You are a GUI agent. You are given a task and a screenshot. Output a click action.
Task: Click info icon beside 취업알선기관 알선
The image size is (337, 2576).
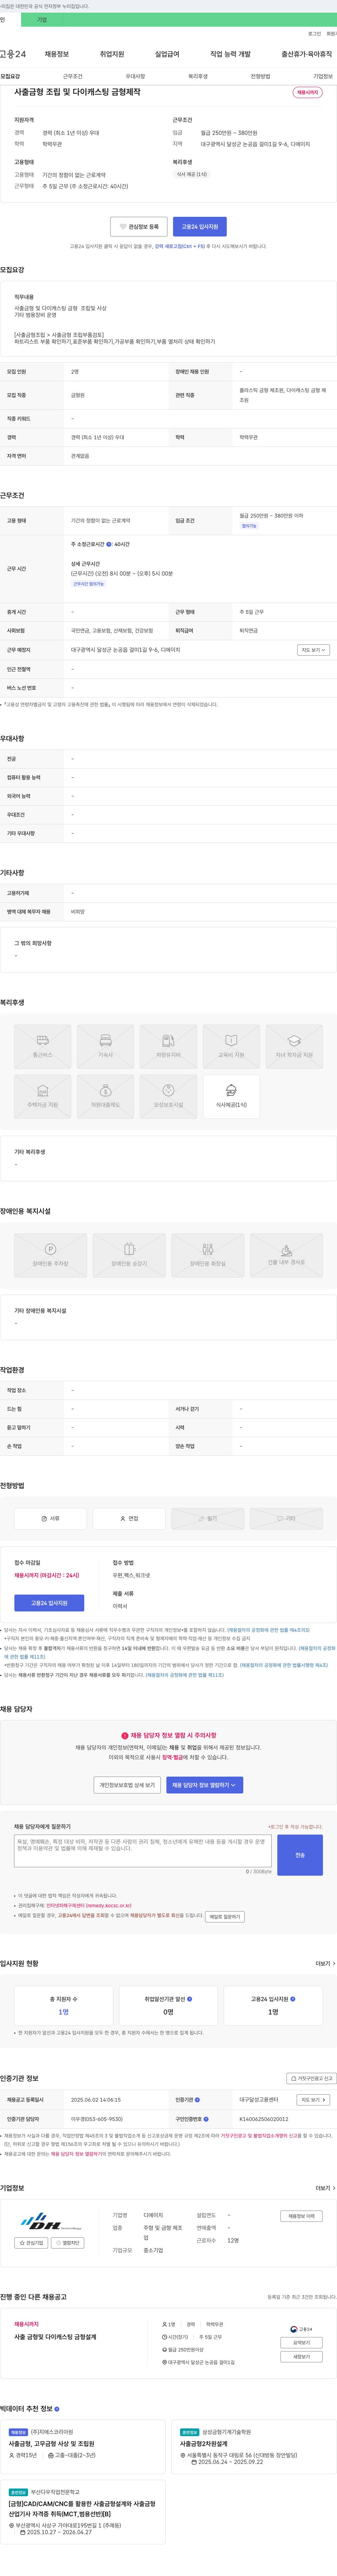190,1999
